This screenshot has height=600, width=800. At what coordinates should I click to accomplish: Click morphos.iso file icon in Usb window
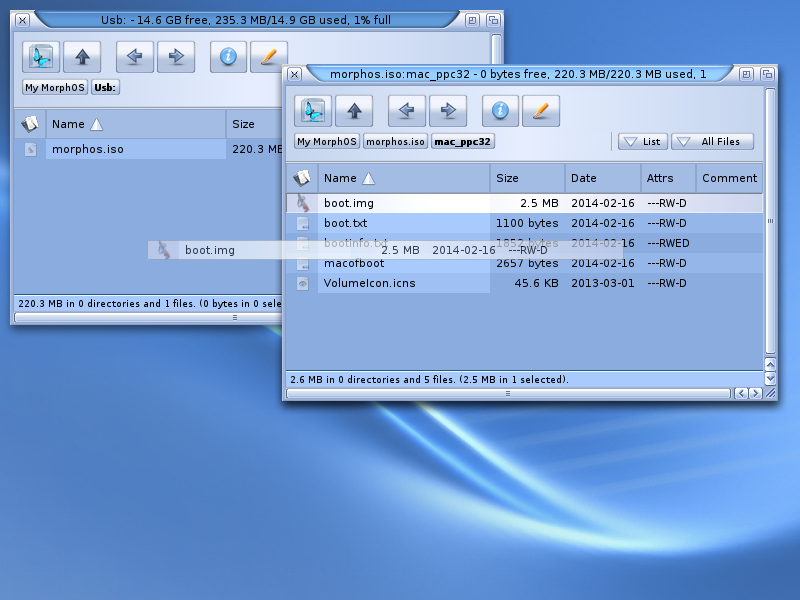31,149
